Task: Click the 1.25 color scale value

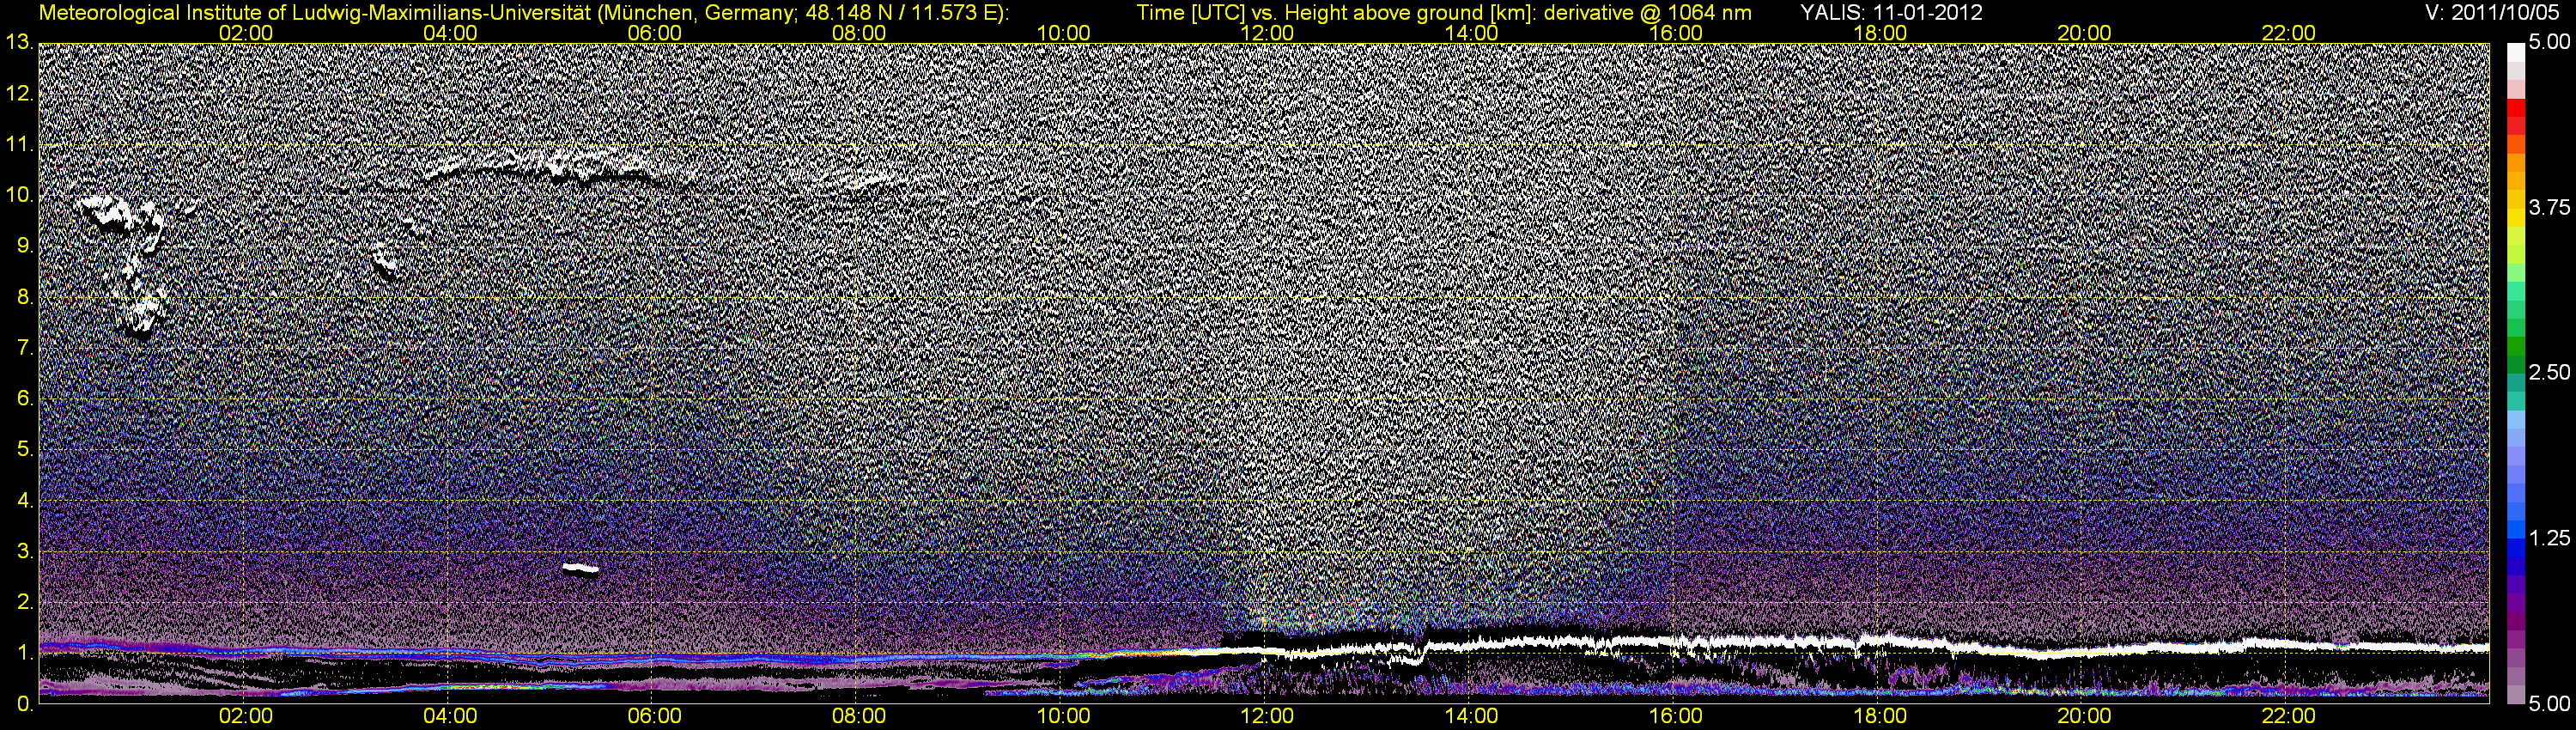Action: [2549, 538]
